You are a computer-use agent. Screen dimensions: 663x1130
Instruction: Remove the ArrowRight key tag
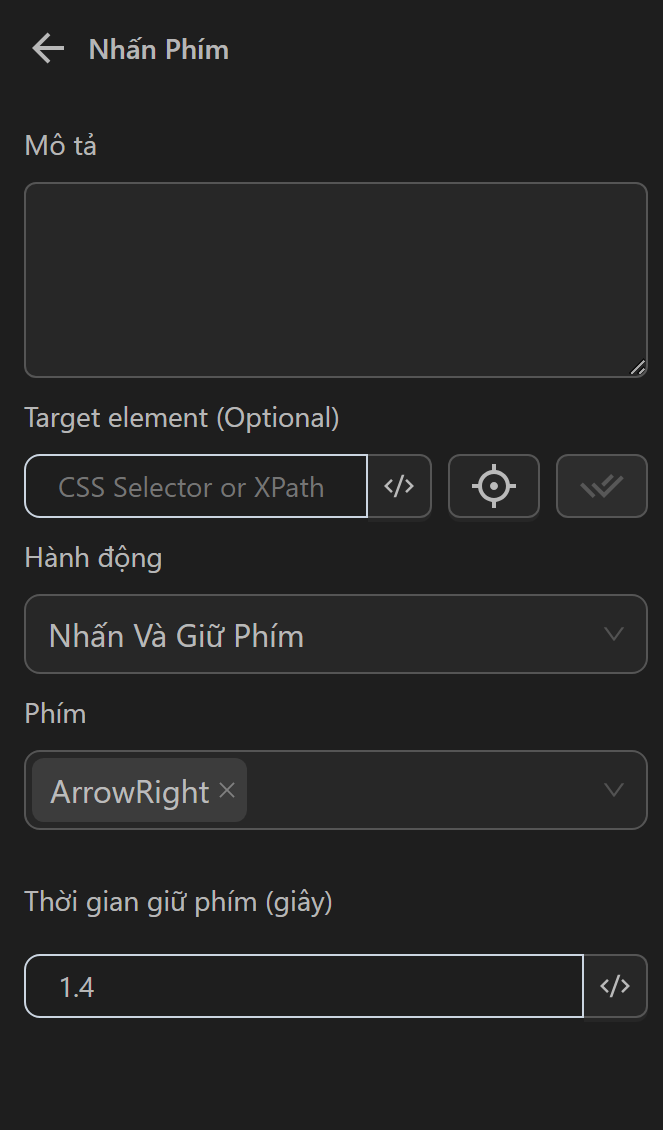point(227,791)
